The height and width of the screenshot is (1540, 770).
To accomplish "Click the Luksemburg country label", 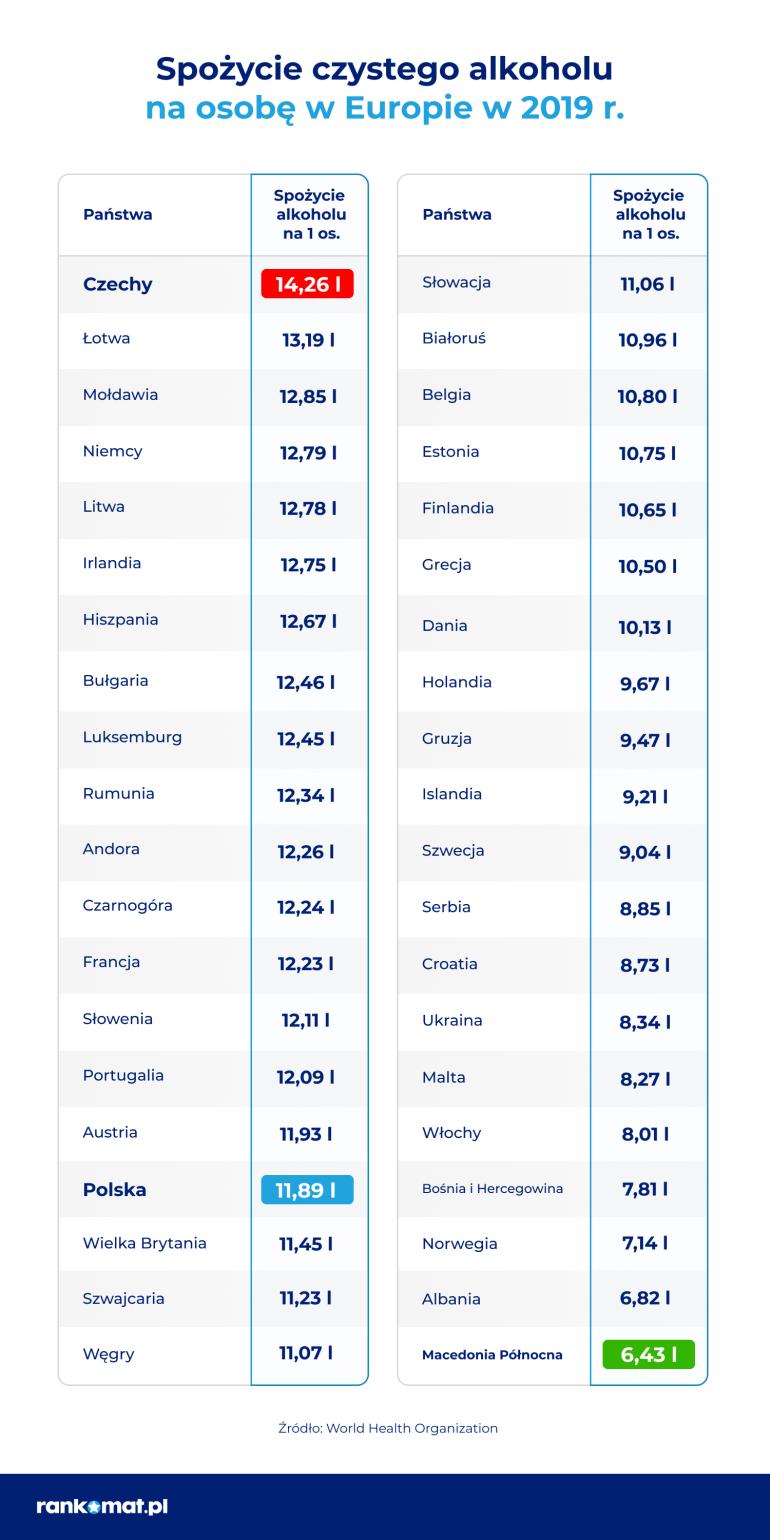I will tap(132, 737).
